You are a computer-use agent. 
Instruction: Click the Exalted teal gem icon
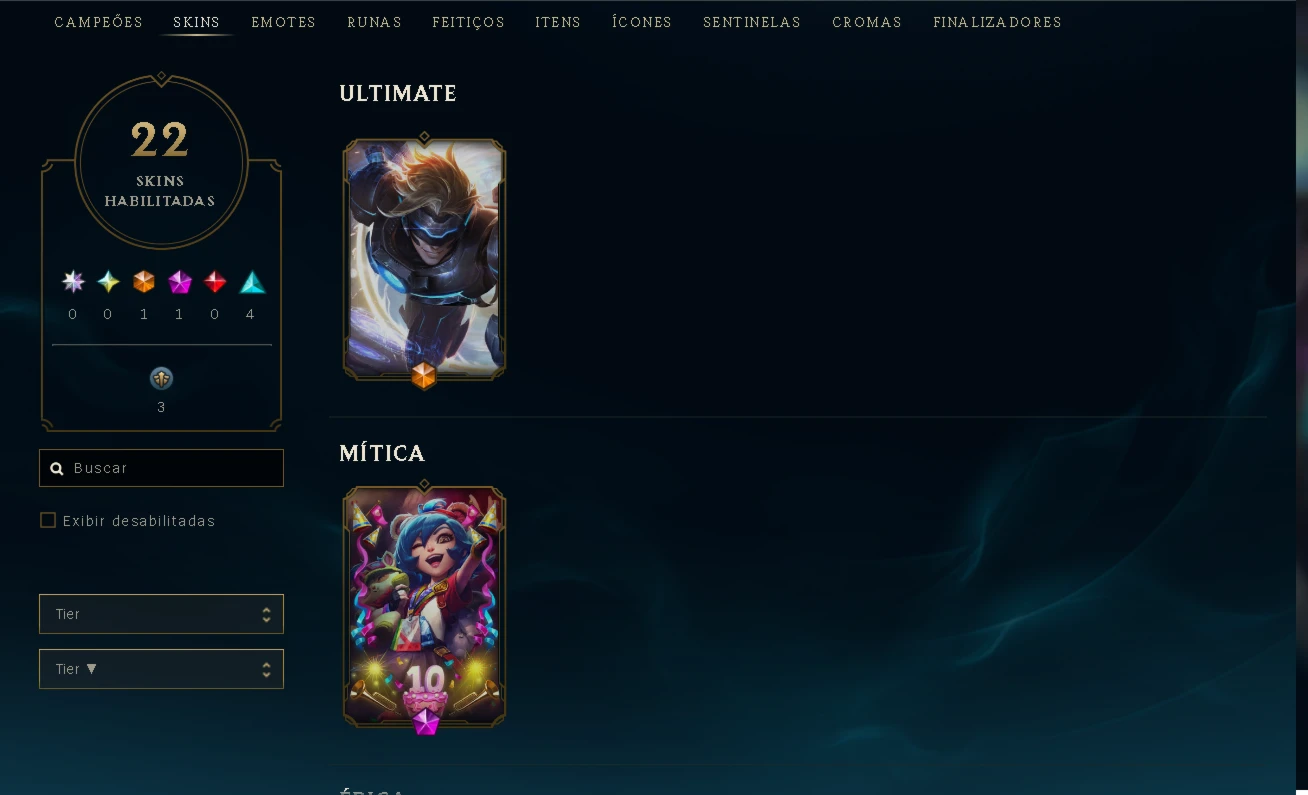[x=108, y=282]
